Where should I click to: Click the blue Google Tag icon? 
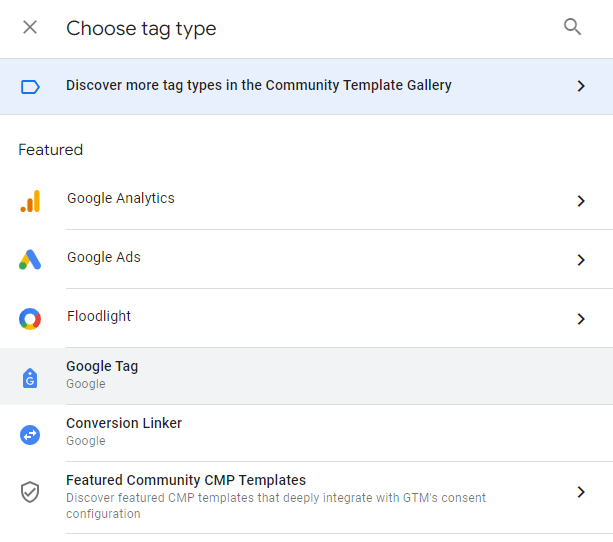point(30,378)
